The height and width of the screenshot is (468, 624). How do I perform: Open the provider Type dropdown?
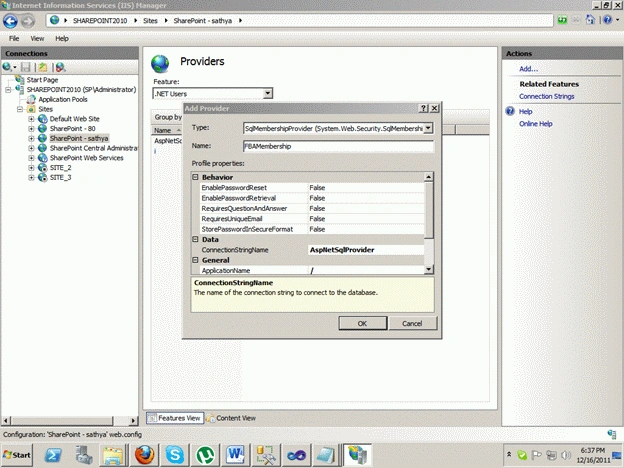tap(428, 128)
